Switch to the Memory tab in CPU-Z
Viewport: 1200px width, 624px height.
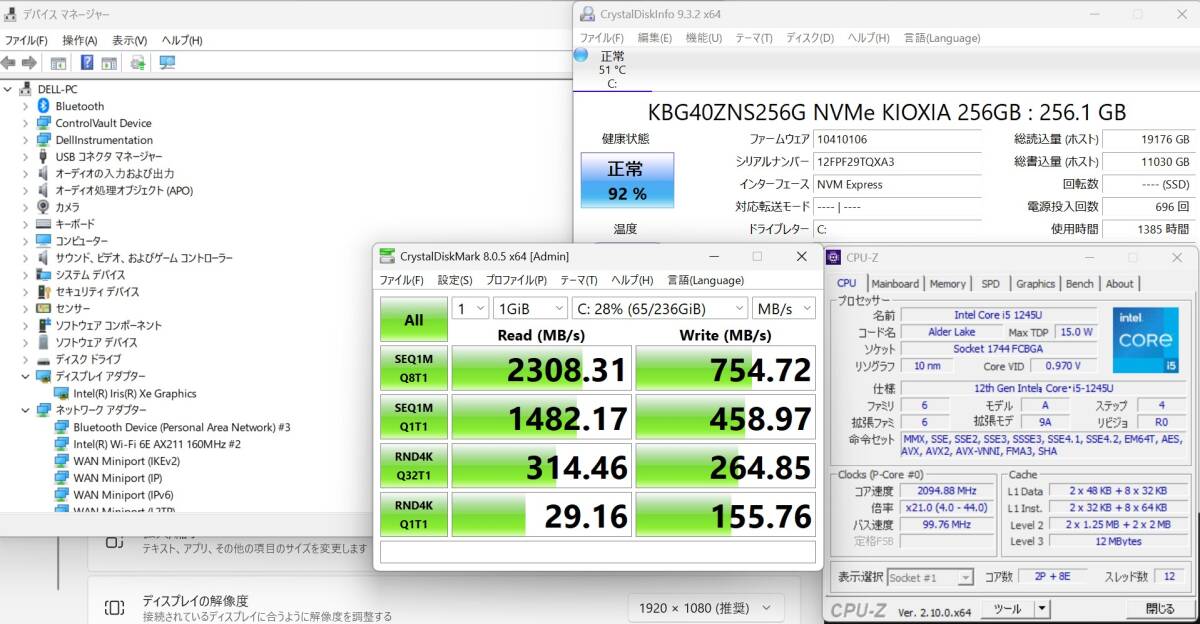point(948,284)
